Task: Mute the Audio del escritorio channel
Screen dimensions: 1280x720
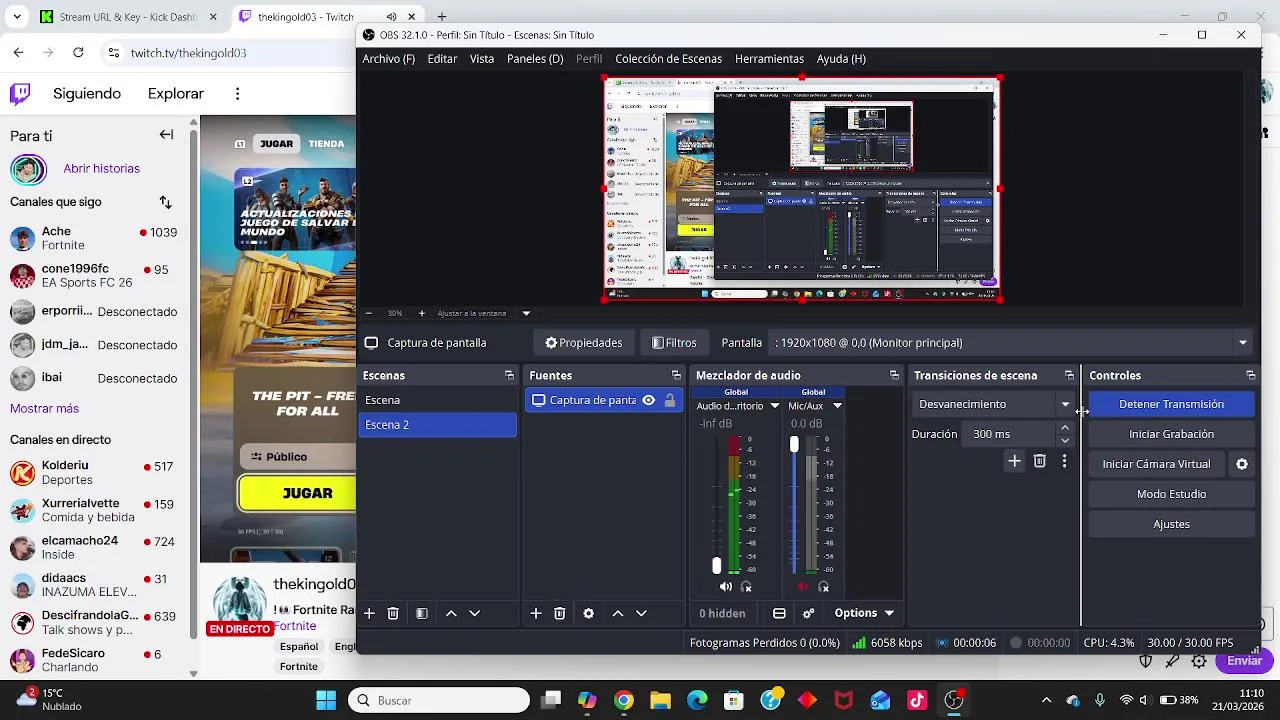Action: [726, 587]
